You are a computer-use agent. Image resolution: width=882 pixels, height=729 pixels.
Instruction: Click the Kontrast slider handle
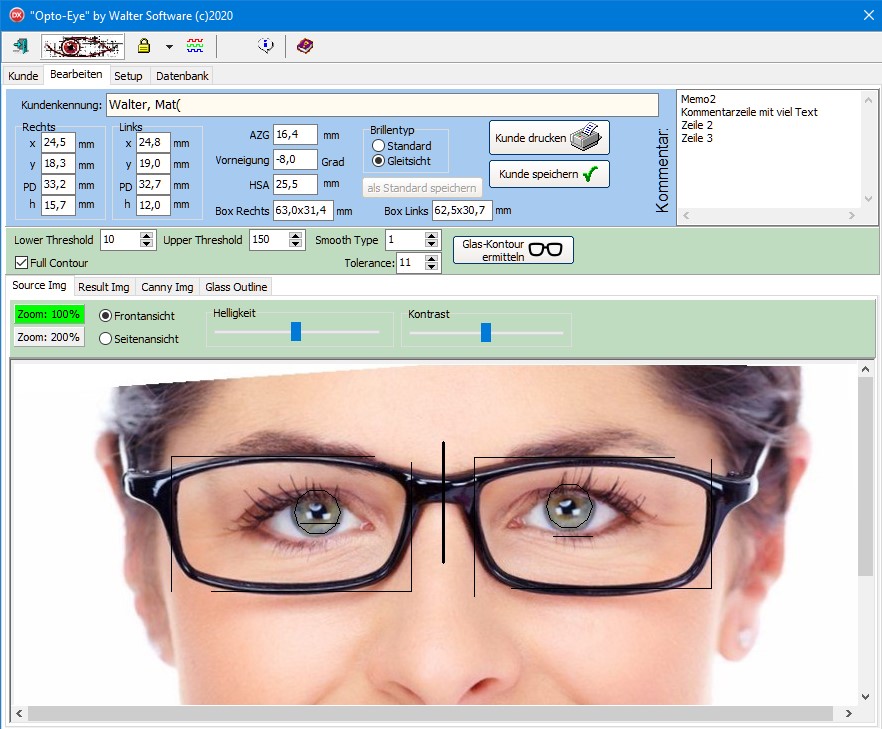click(x=486, y=332)
